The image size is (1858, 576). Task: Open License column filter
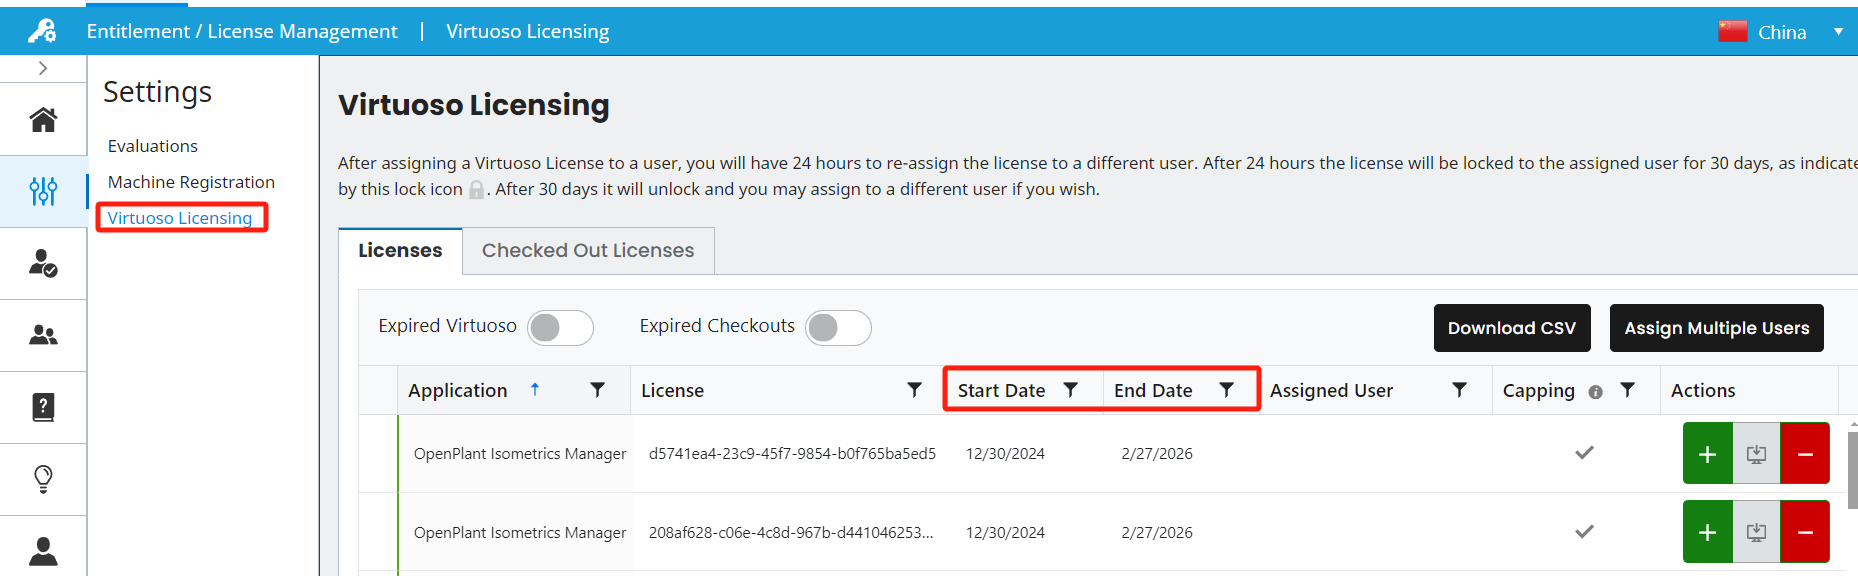[x=914, y=390]
